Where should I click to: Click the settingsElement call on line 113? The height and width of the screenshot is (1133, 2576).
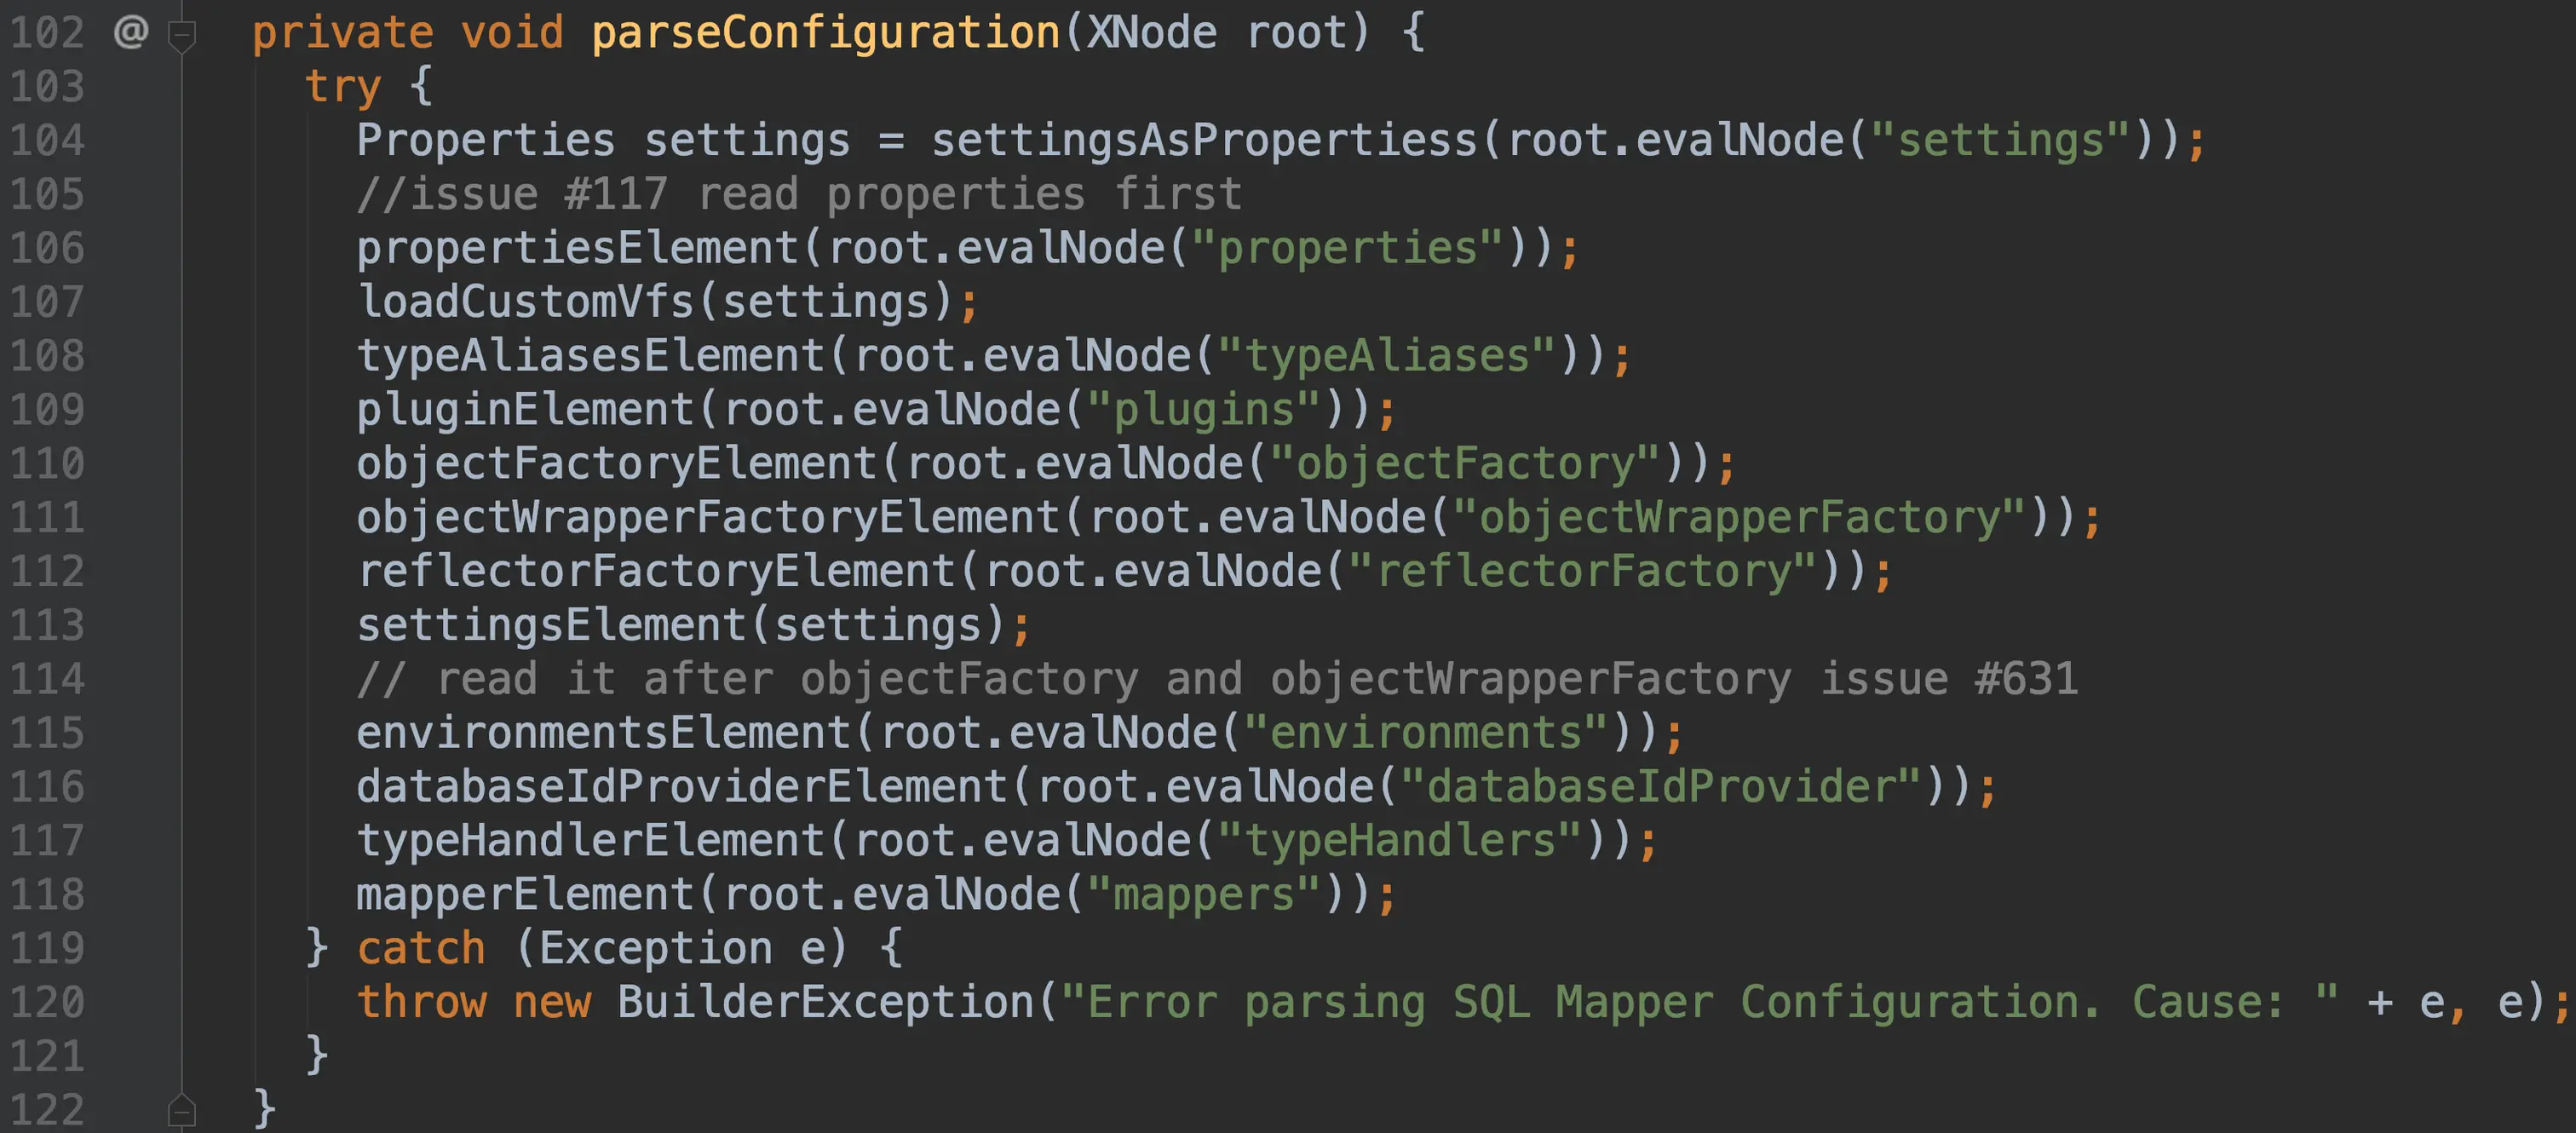click(552, 626)
